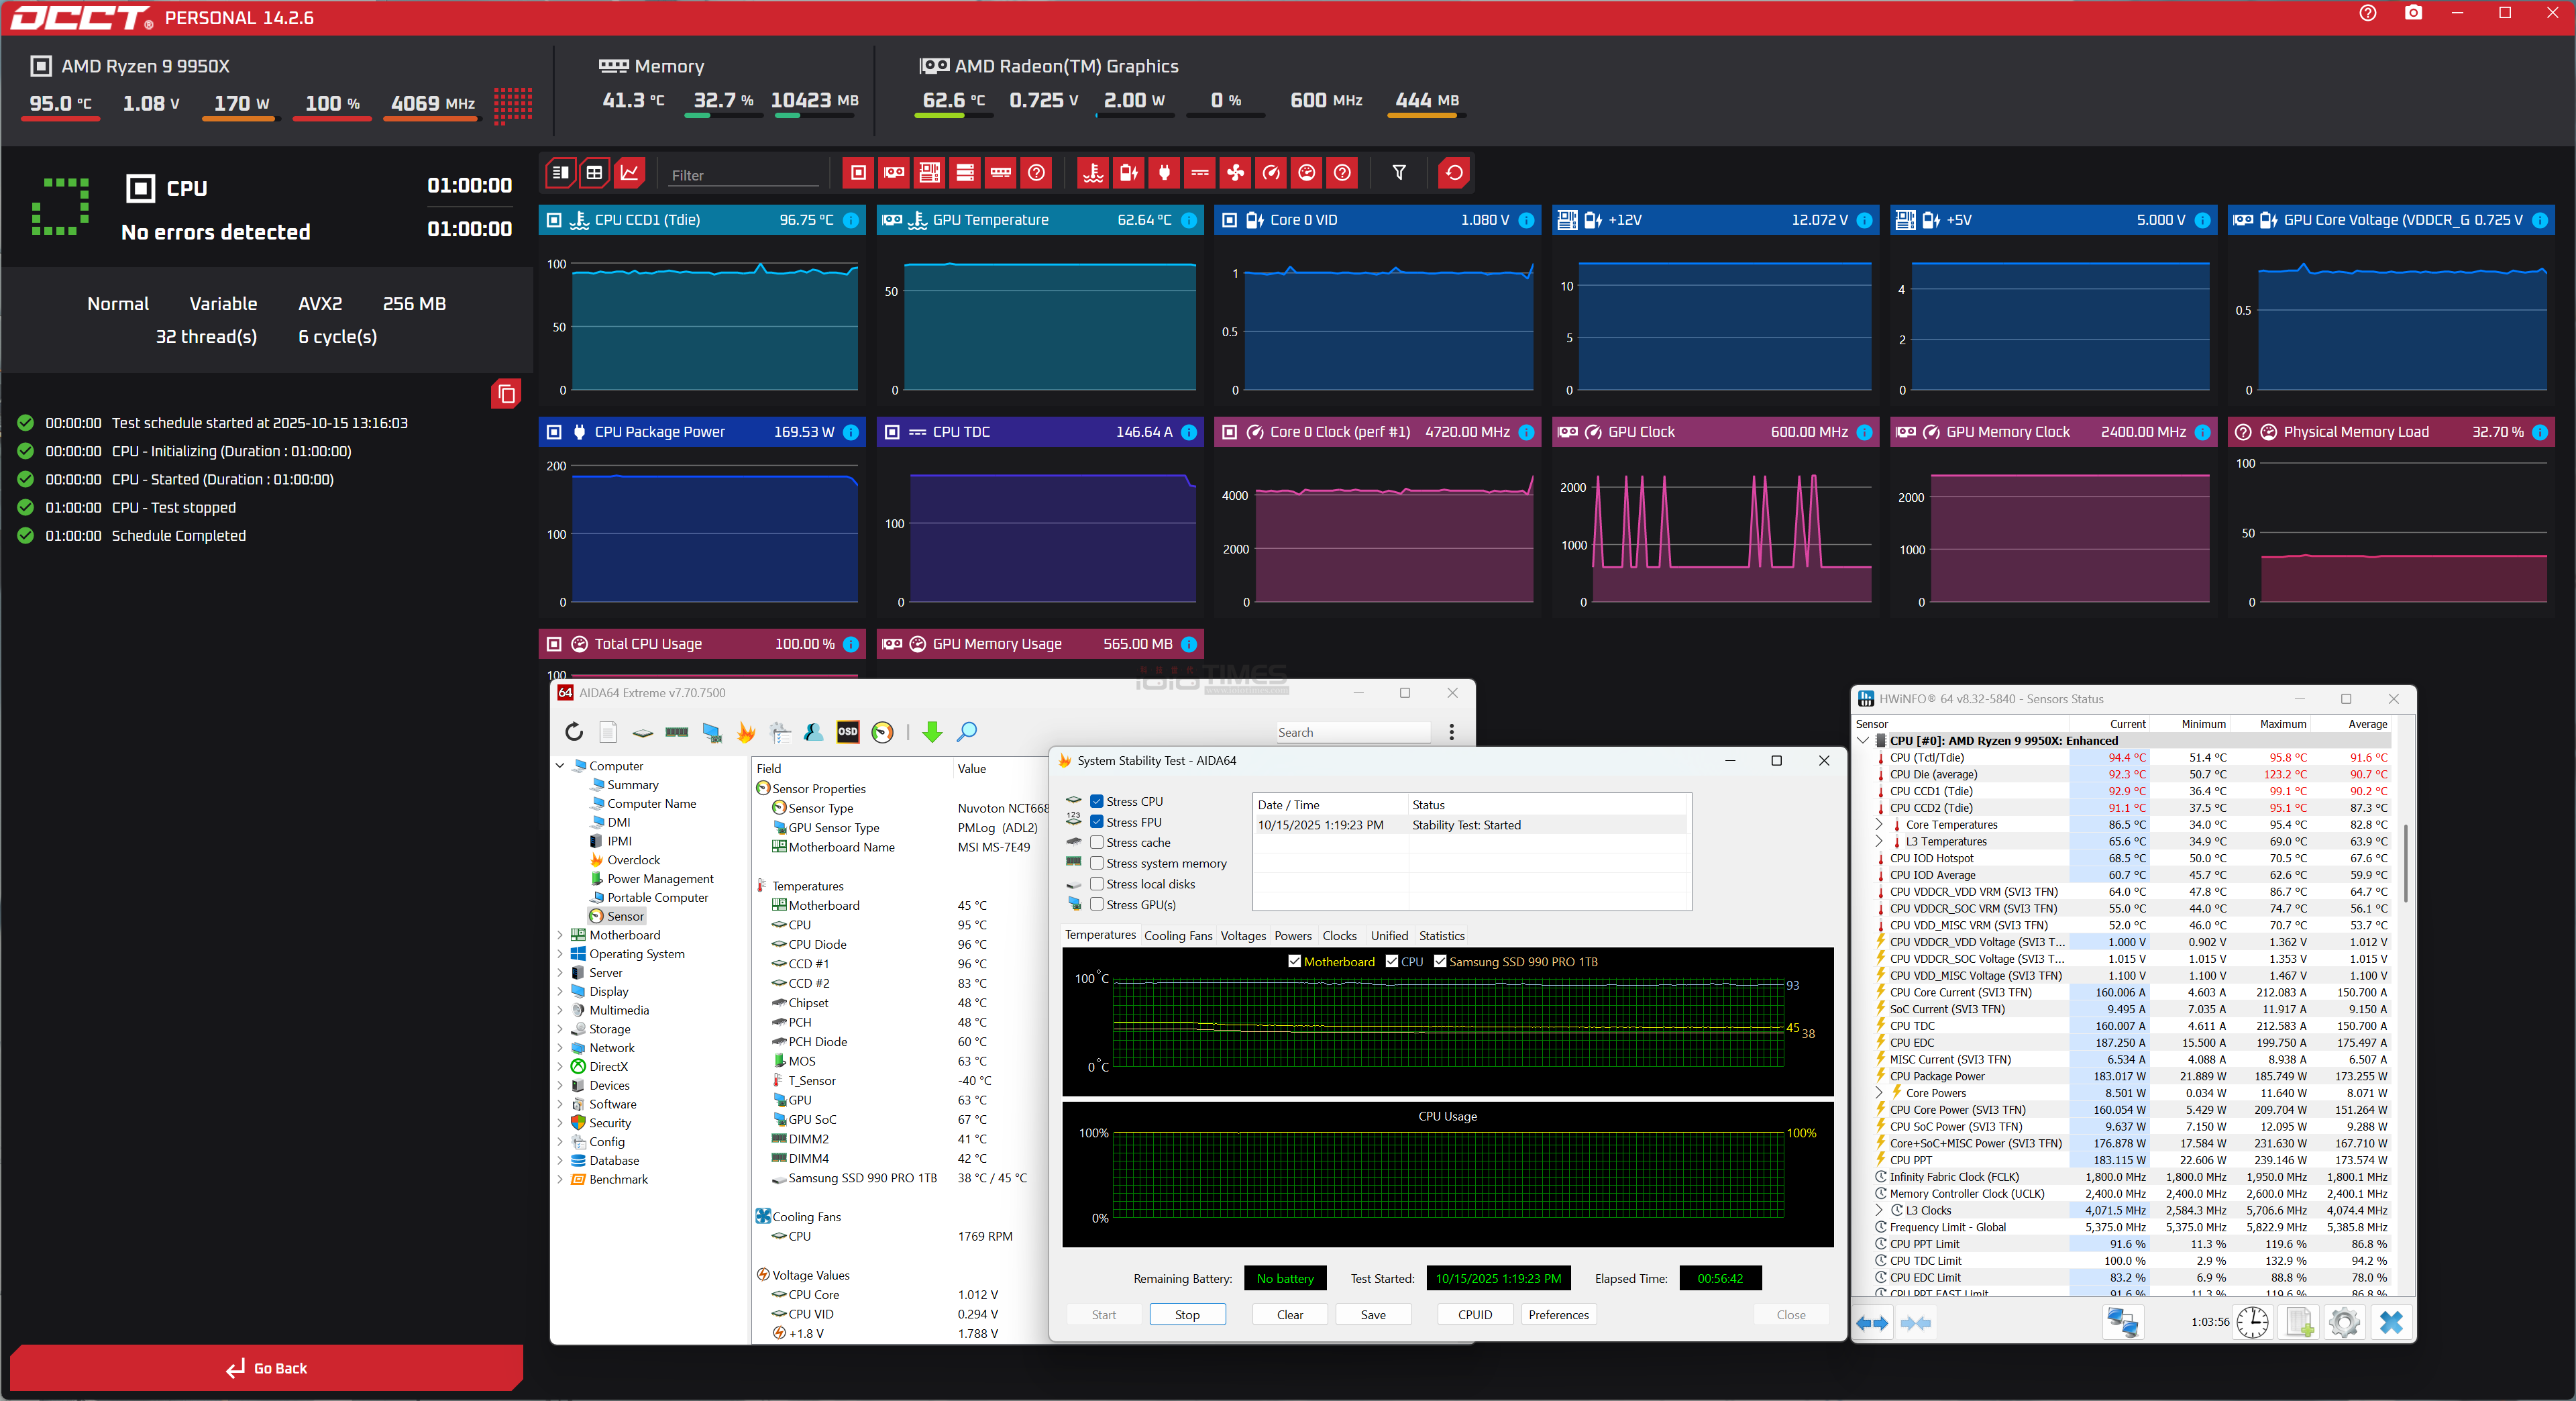Toggle Samsung SSD 990 PRO graph checkbox
Image resolution: width=2576 pixels, height=1401 pixels.
tap(1440, 961)
